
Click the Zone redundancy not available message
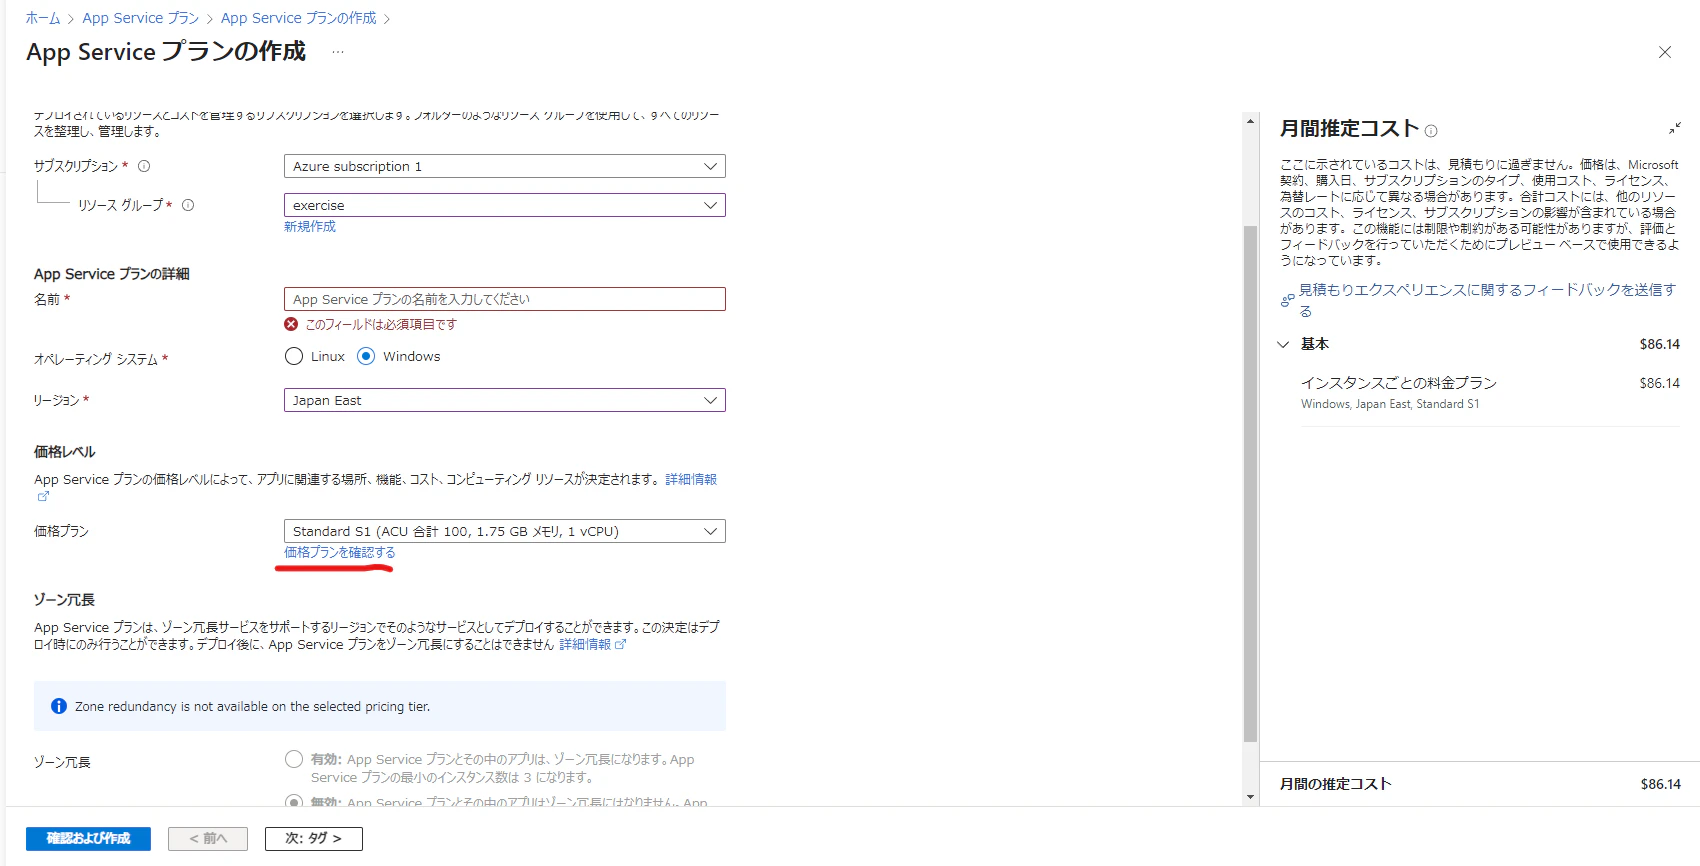(x=252, y=706)
